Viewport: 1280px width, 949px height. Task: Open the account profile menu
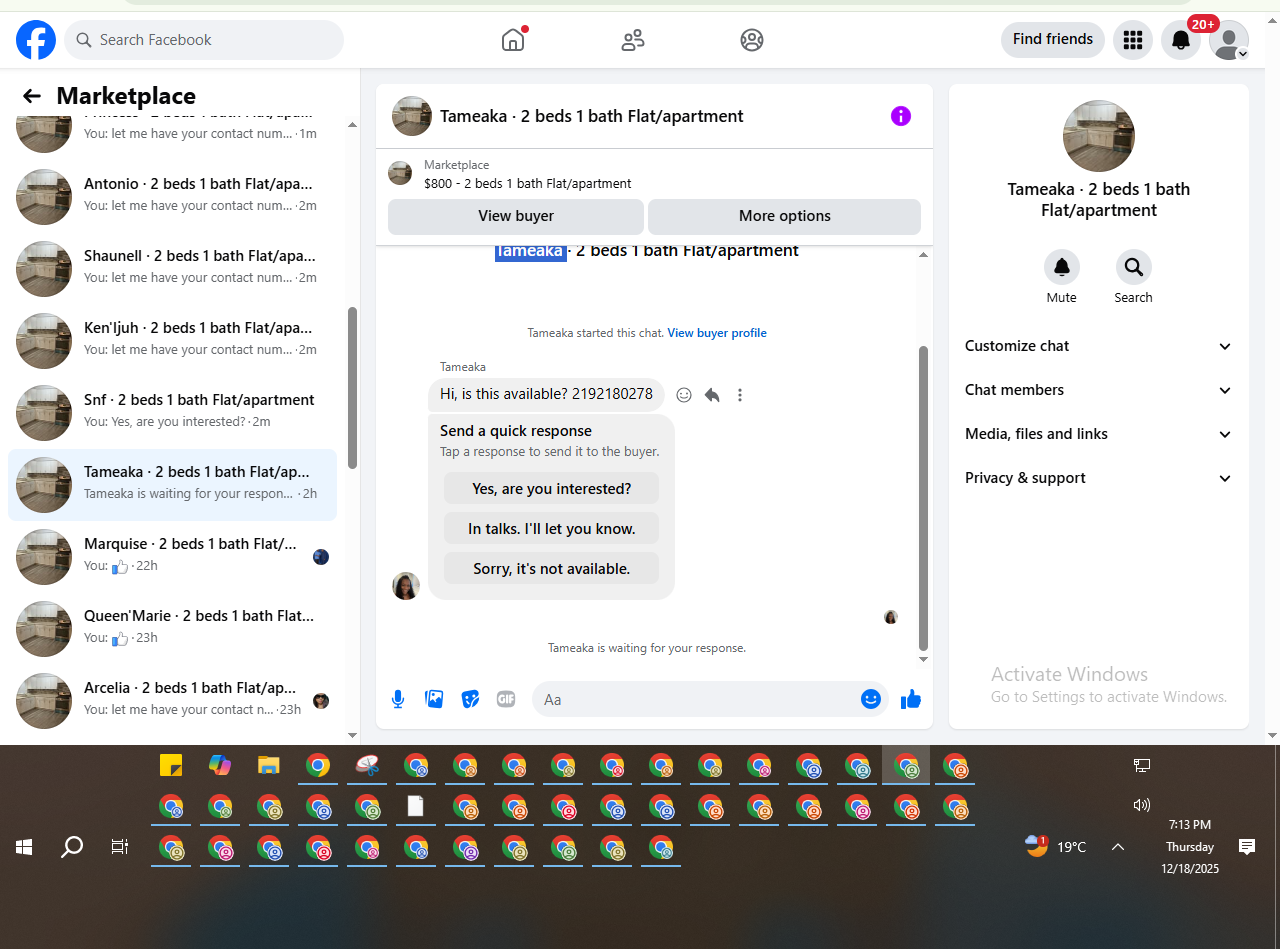(x=1229, y=40)
